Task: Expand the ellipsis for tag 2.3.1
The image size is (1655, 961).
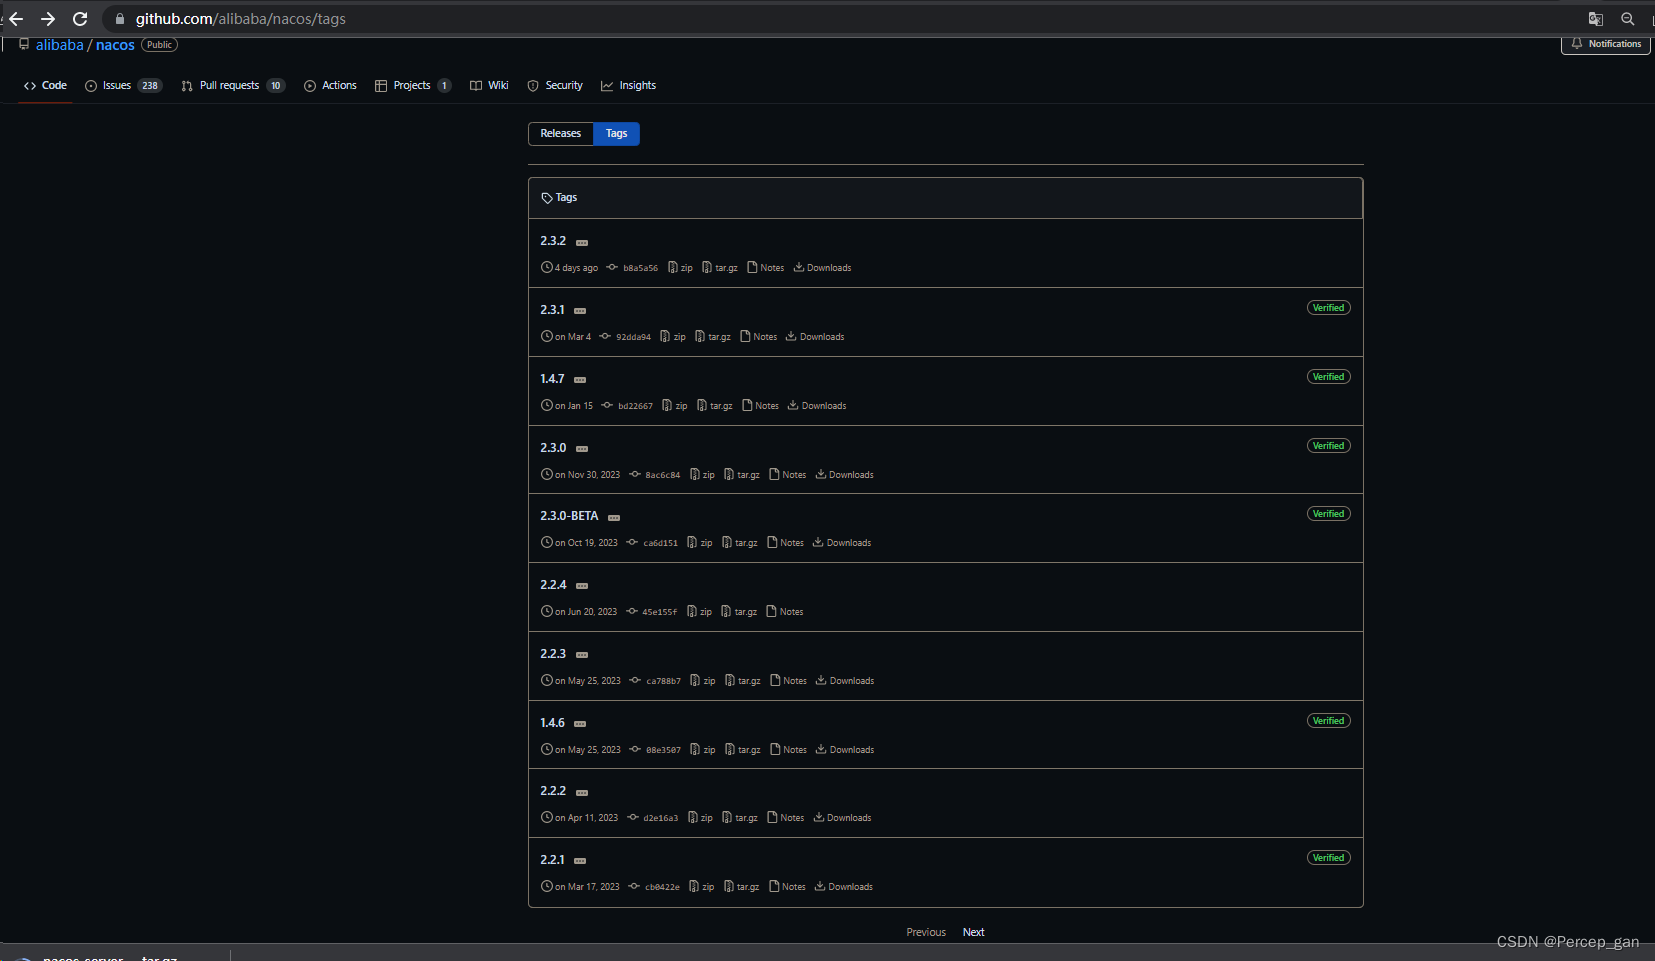Action: (x=580, y=311)
